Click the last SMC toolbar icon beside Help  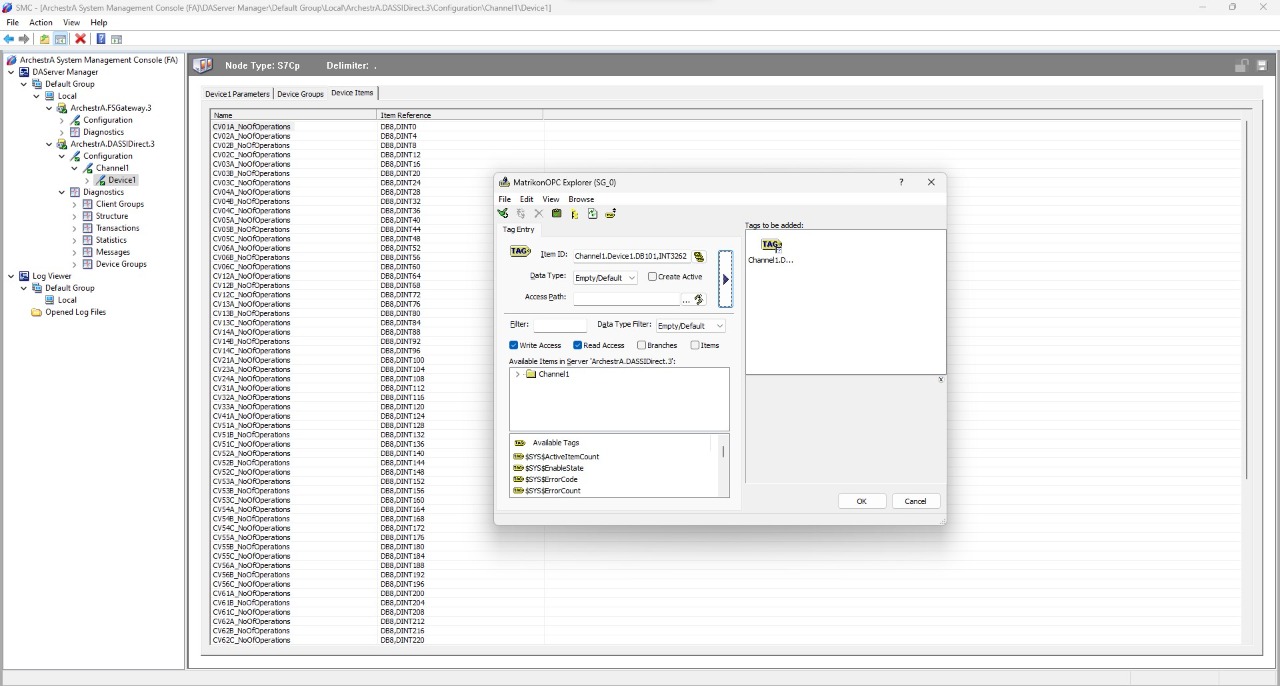[x=116, y=39]
